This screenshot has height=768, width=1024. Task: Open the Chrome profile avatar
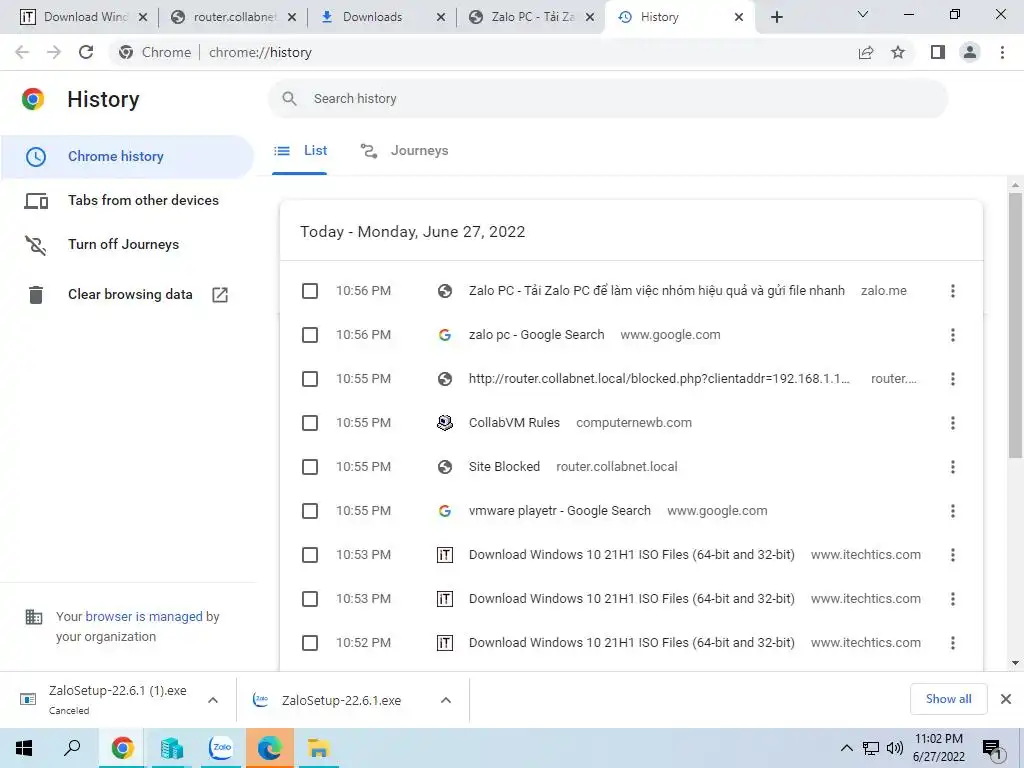(970, 52)
